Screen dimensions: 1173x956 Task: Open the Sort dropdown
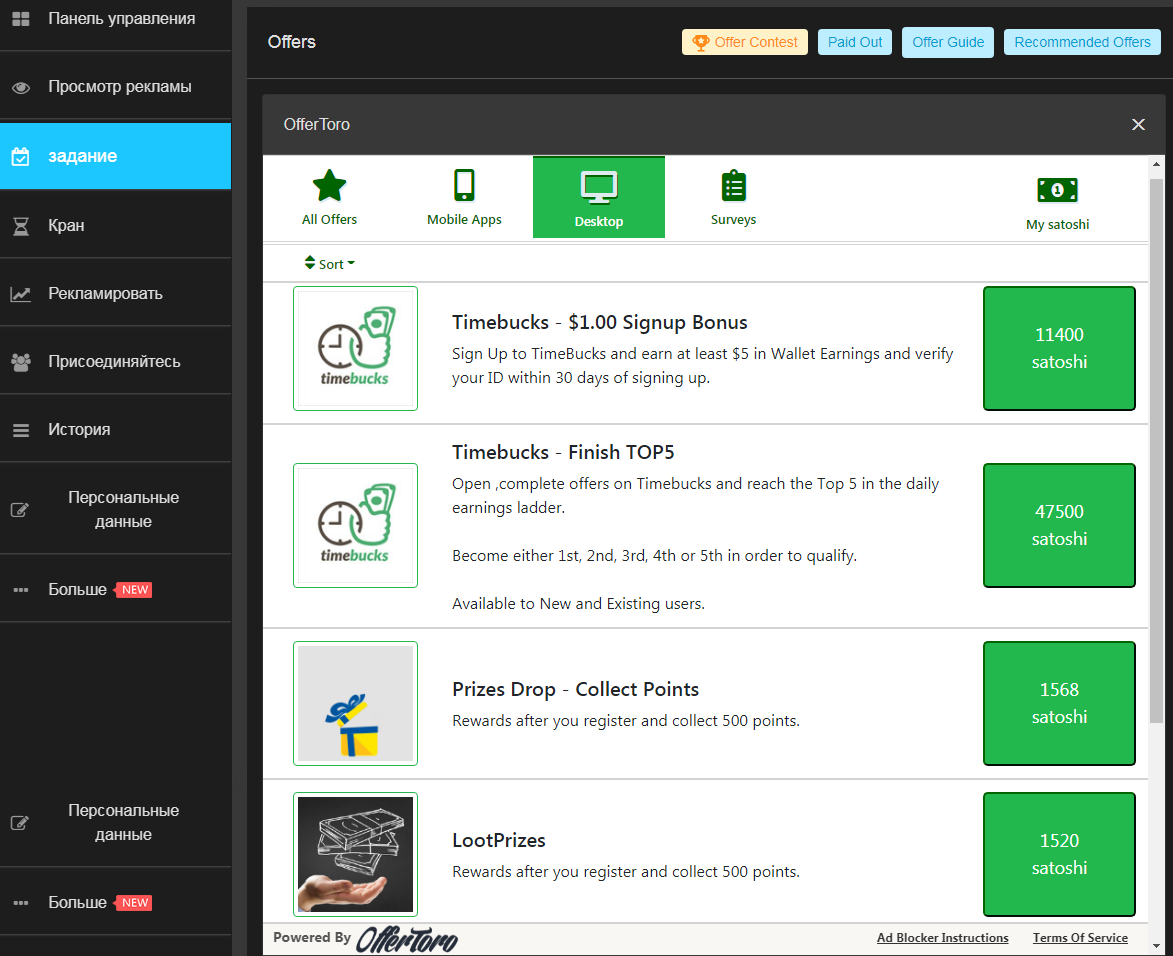pyautogui.click(x=329, y=263)
